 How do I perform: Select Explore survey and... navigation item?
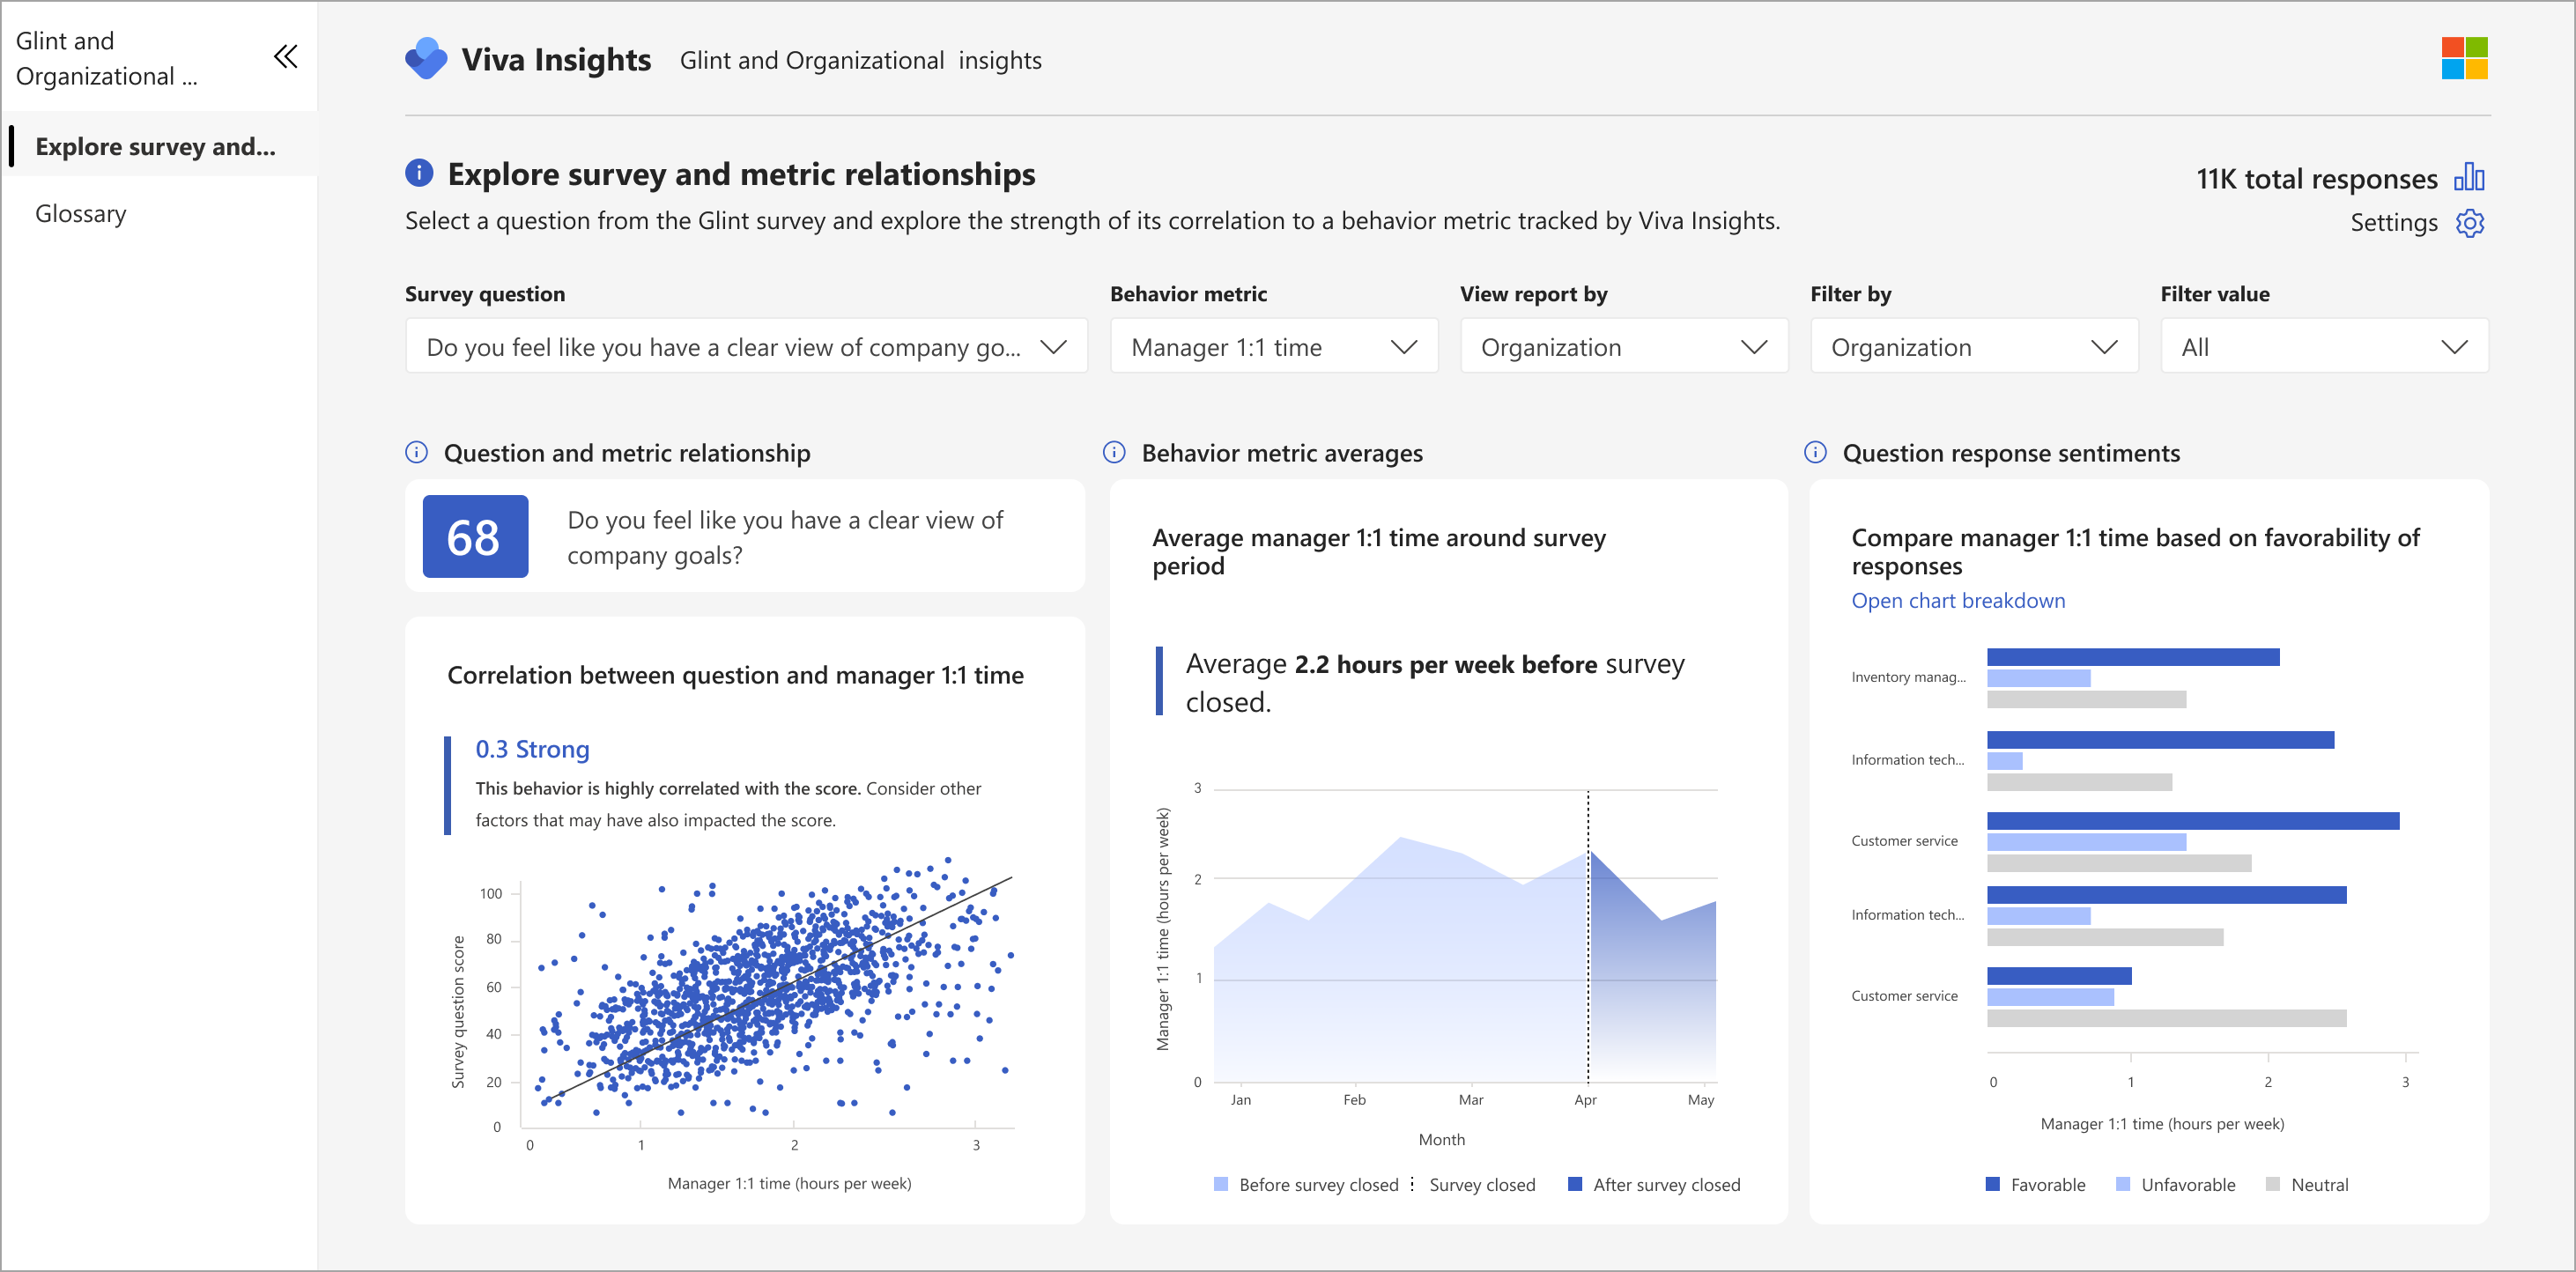(160, 146)
